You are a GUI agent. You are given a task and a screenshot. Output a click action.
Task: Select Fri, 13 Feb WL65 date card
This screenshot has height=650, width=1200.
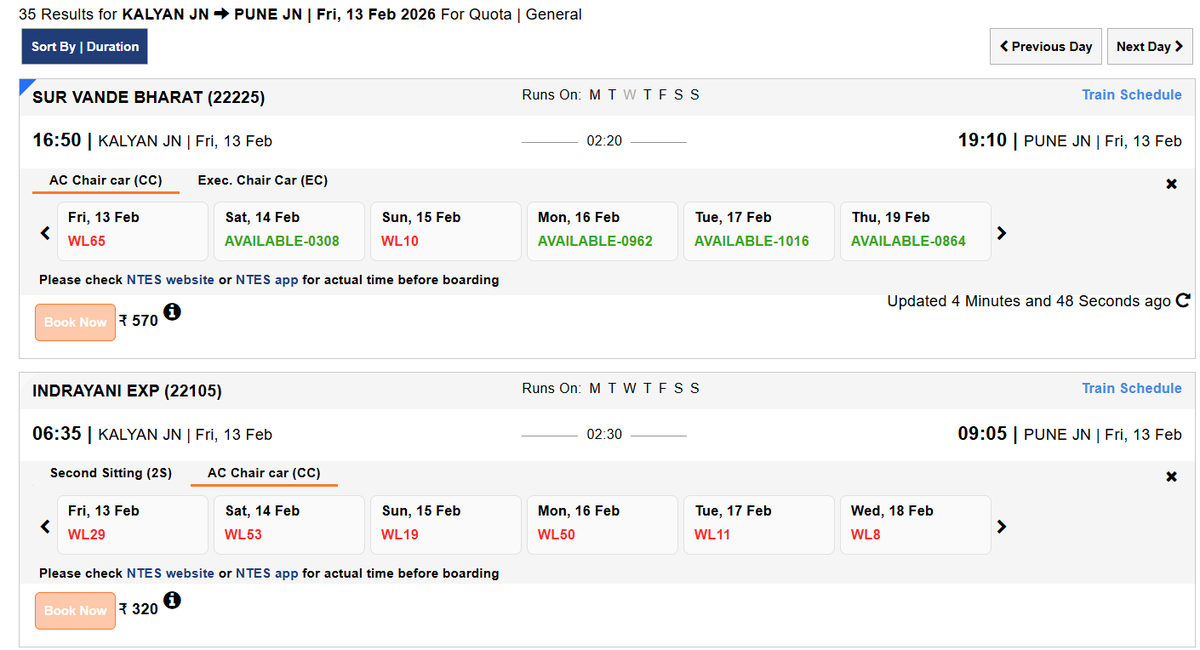pyautogui.click(x=132, y=231)
